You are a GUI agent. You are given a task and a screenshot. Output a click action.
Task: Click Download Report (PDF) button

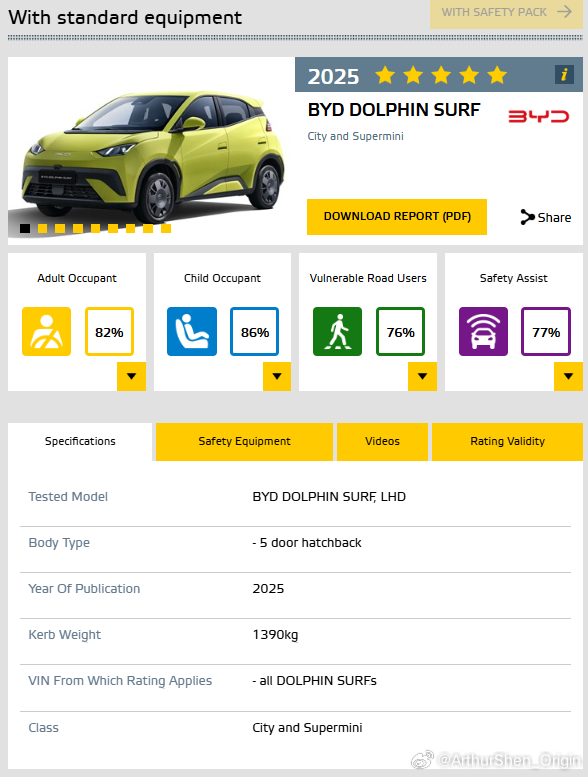pyautogui.click(x=397, y=217)
